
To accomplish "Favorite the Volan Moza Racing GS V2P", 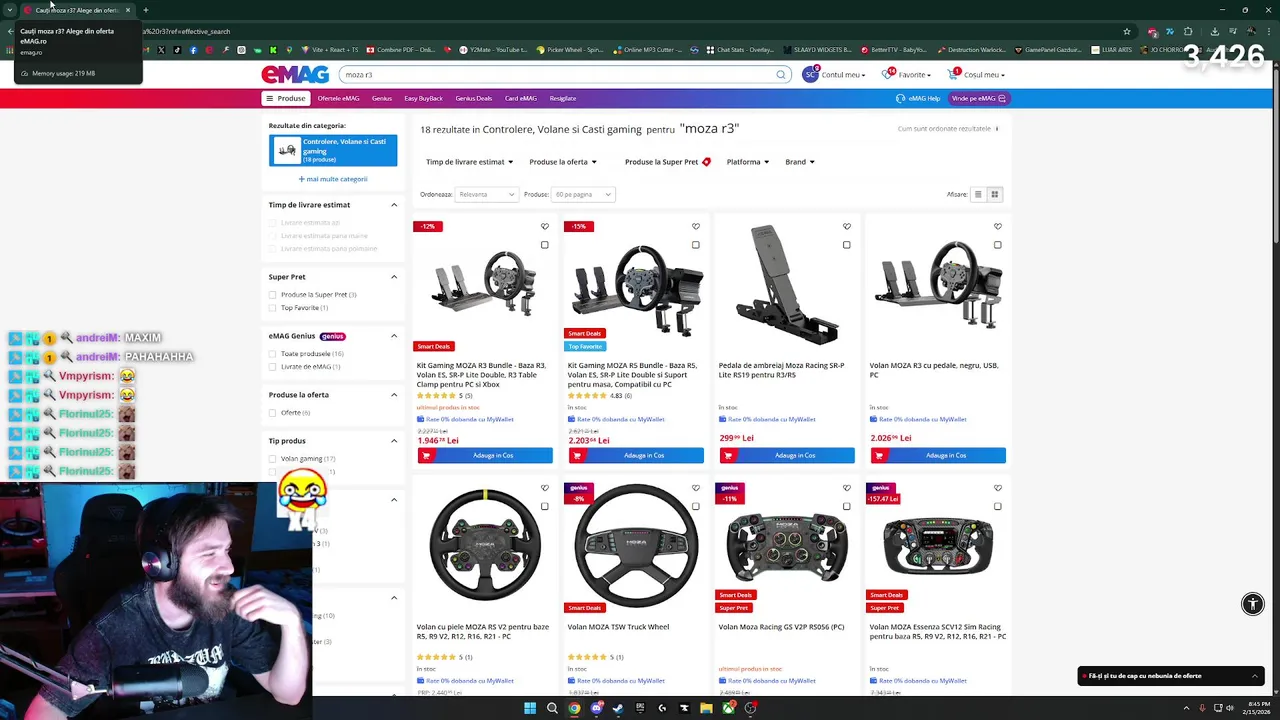I will 847,488.
